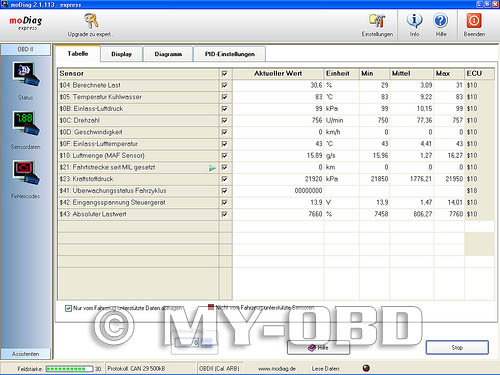Click the green arrow in row $21
The width and height of the screenshot is (500, 375).
click(x=212, y=168)
